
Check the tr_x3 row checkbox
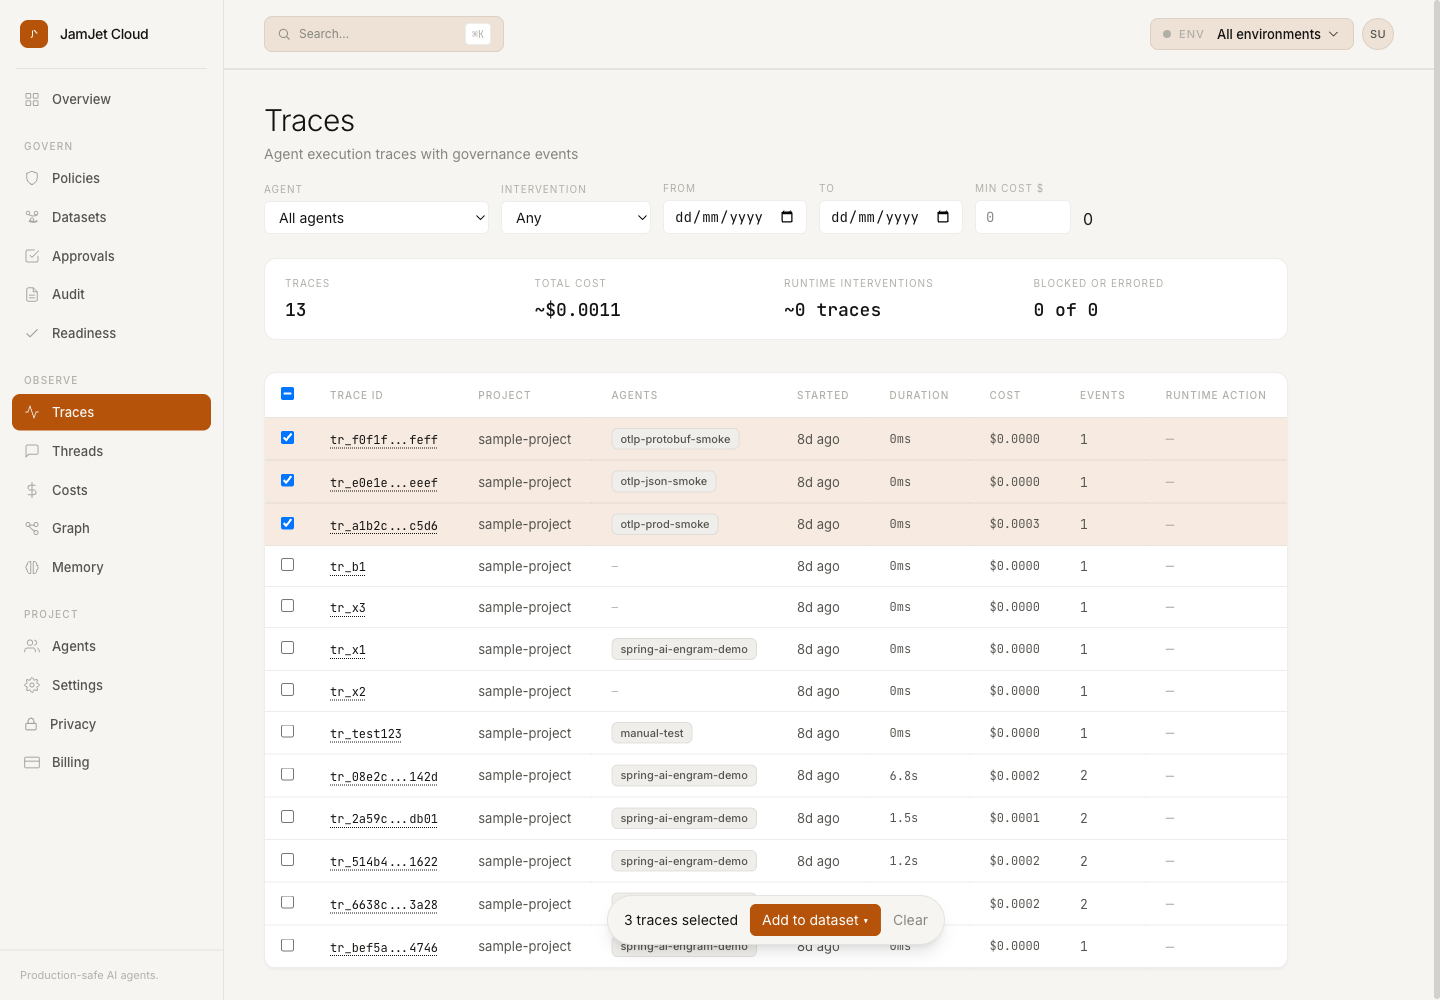click(x=288, y=606)
